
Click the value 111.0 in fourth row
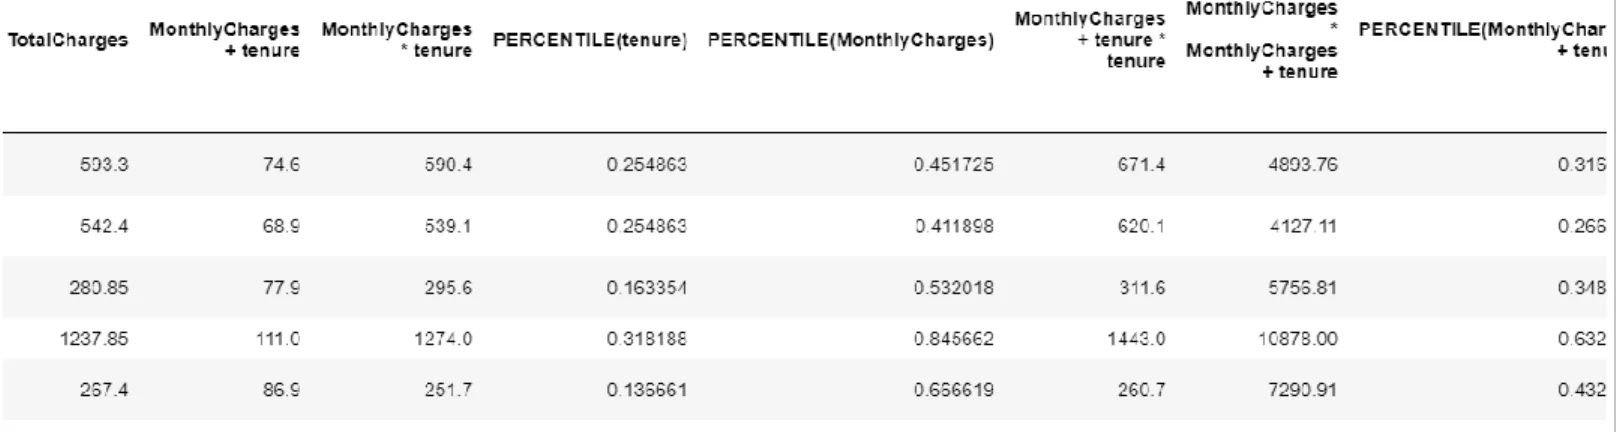coord(277,339)
